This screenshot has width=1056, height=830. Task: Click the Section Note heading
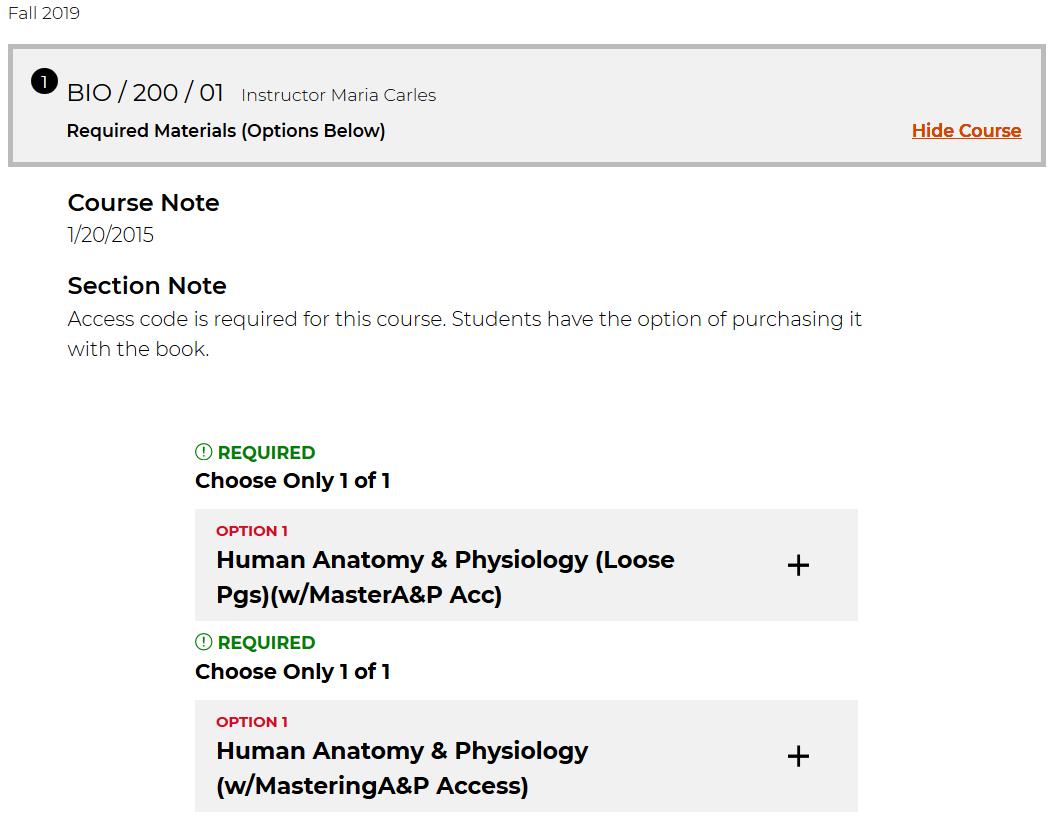pos(147,286)
